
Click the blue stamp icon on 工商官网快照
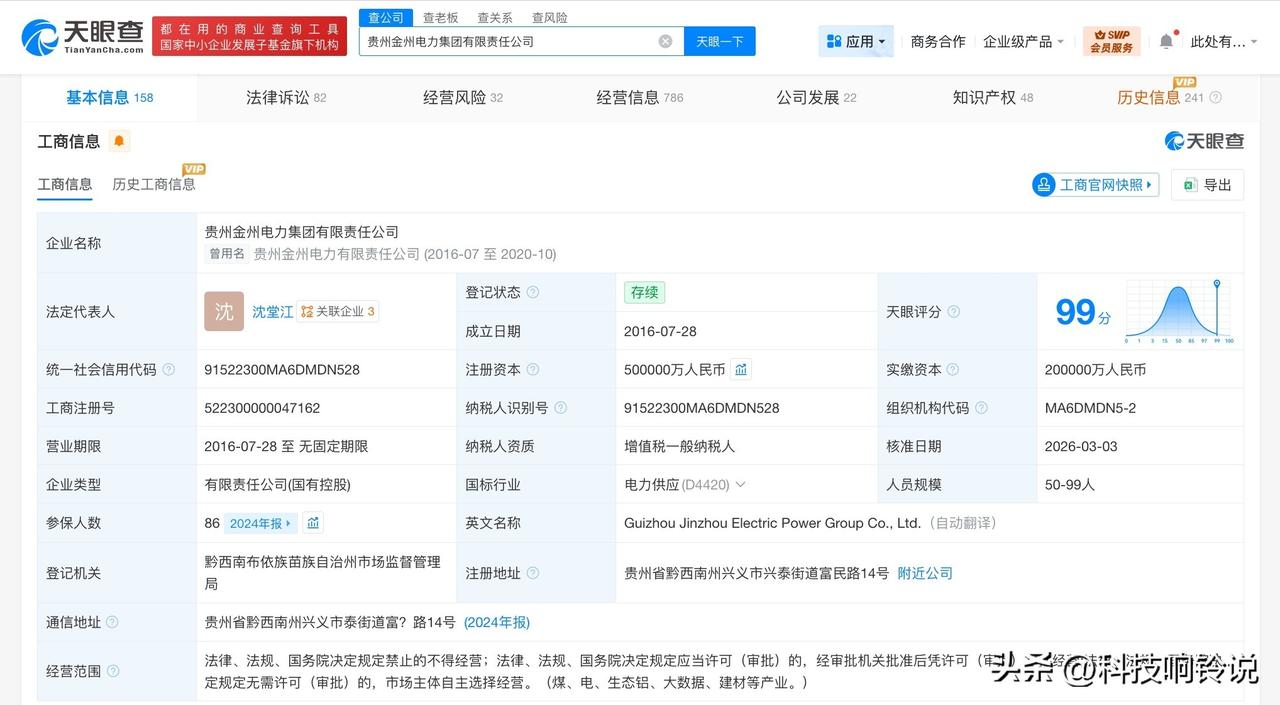click(1044, 184)
